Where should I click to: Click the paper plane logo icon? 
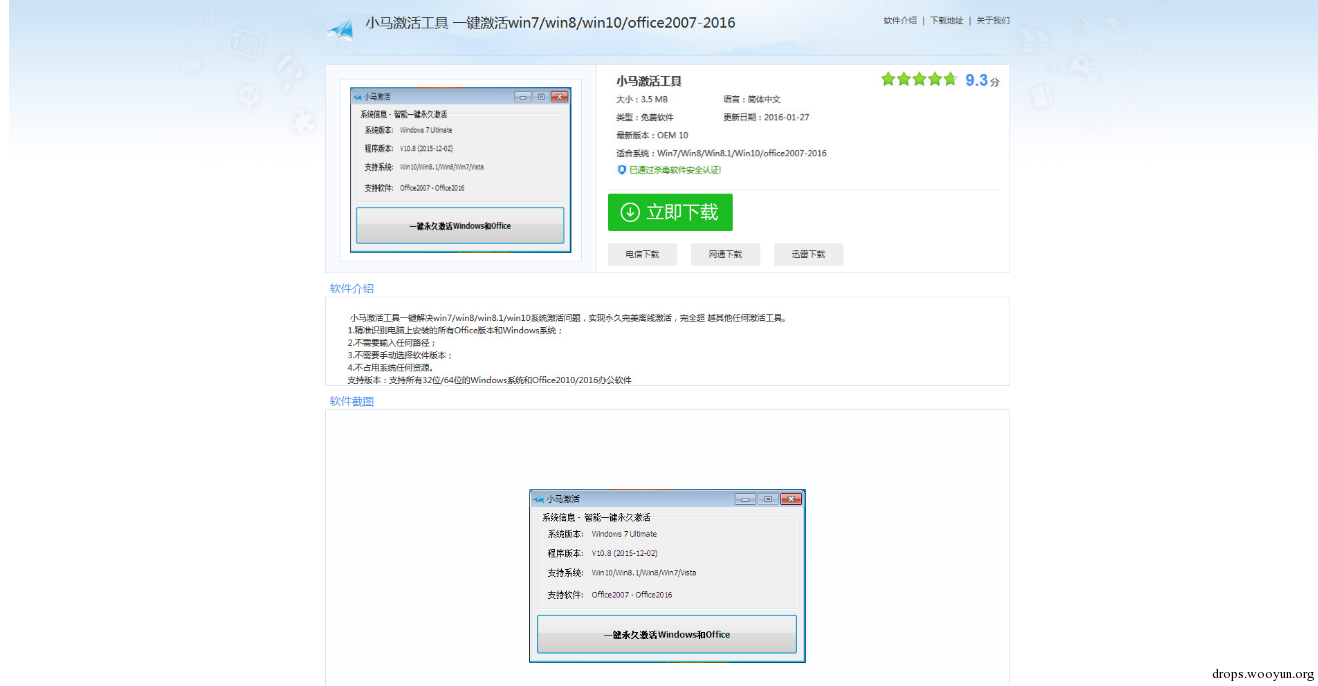coord(341,29)
